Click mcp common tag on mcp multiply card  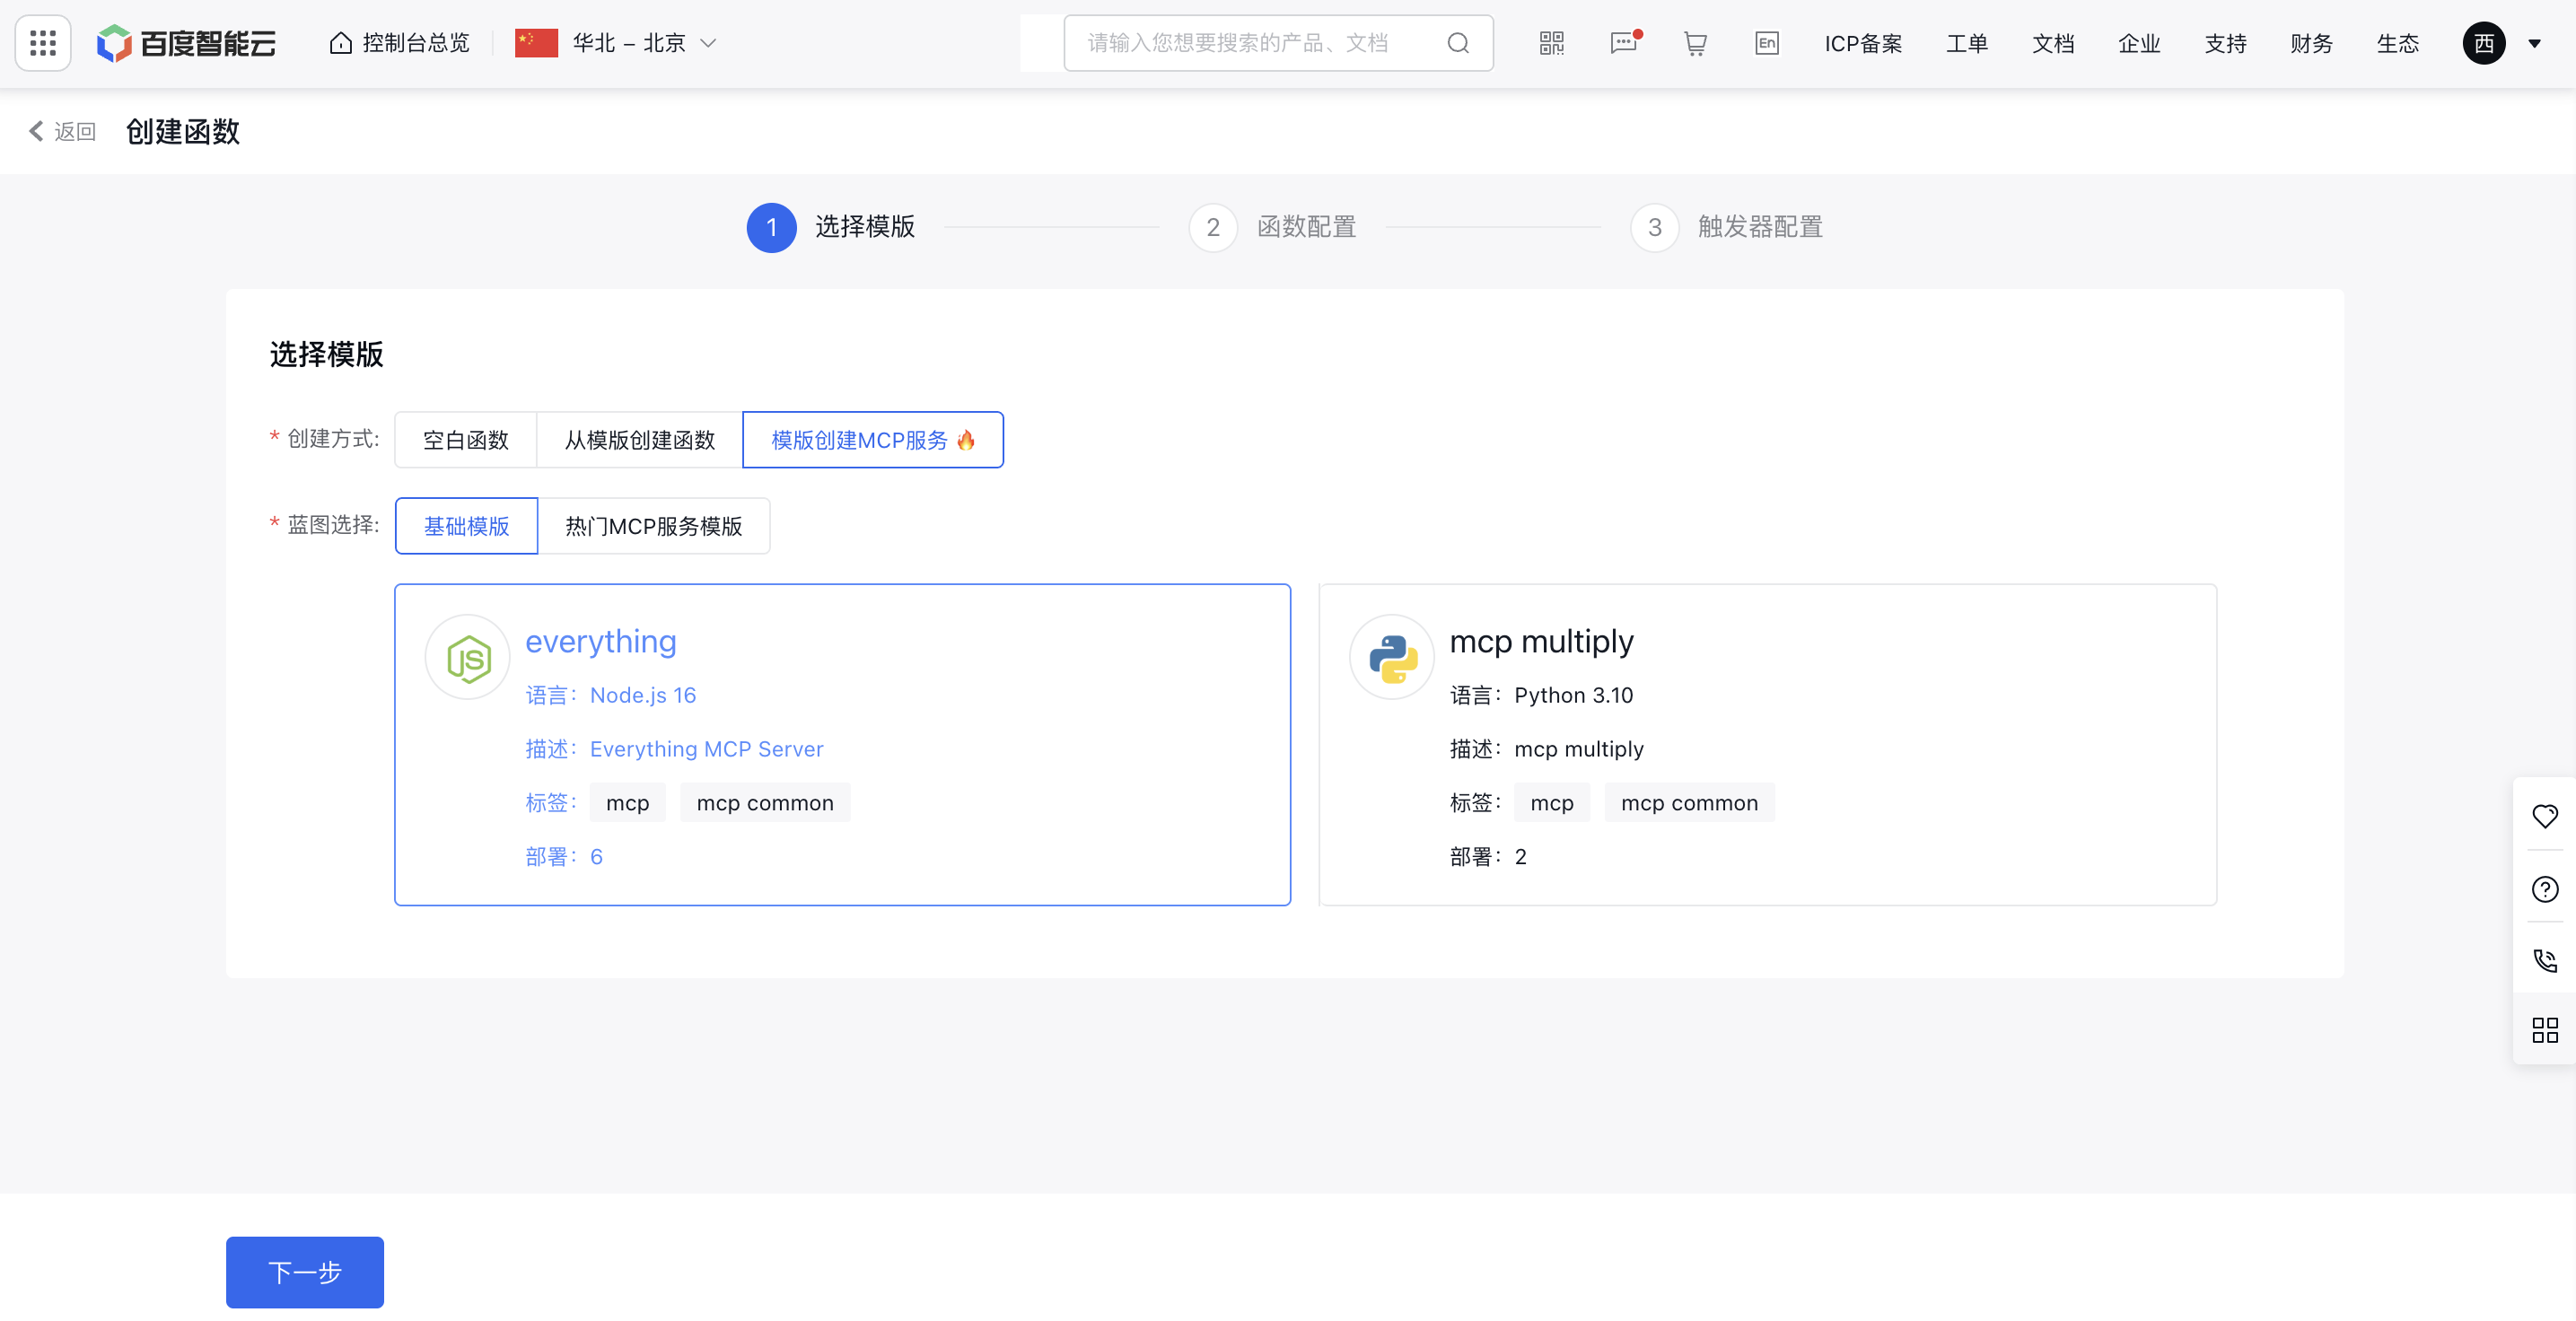tap(1689, 803)
